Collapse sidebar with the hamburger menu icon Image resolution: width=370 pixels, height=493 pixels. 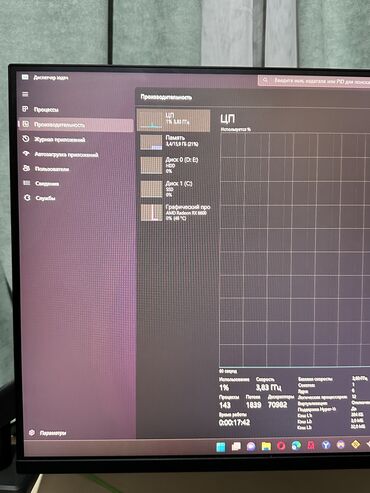[25, 94]
